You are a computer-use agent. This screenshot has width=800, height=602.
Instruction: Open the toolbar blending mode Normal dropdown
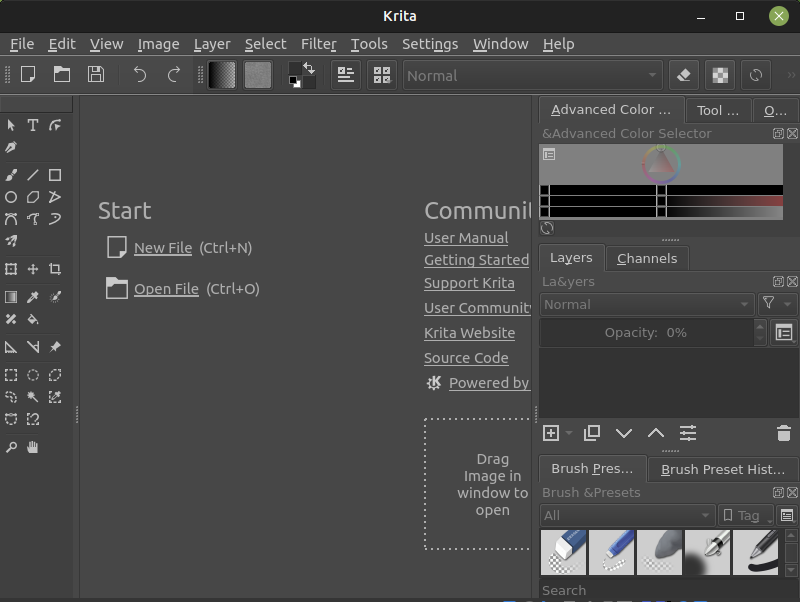click(x=533, y=76)
